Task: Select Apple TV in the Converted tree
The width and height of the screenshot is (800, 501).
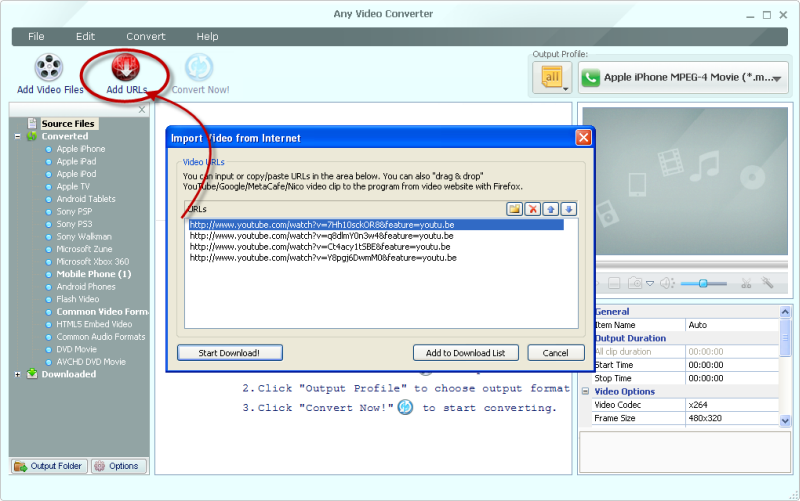Action: pos(73,187)
